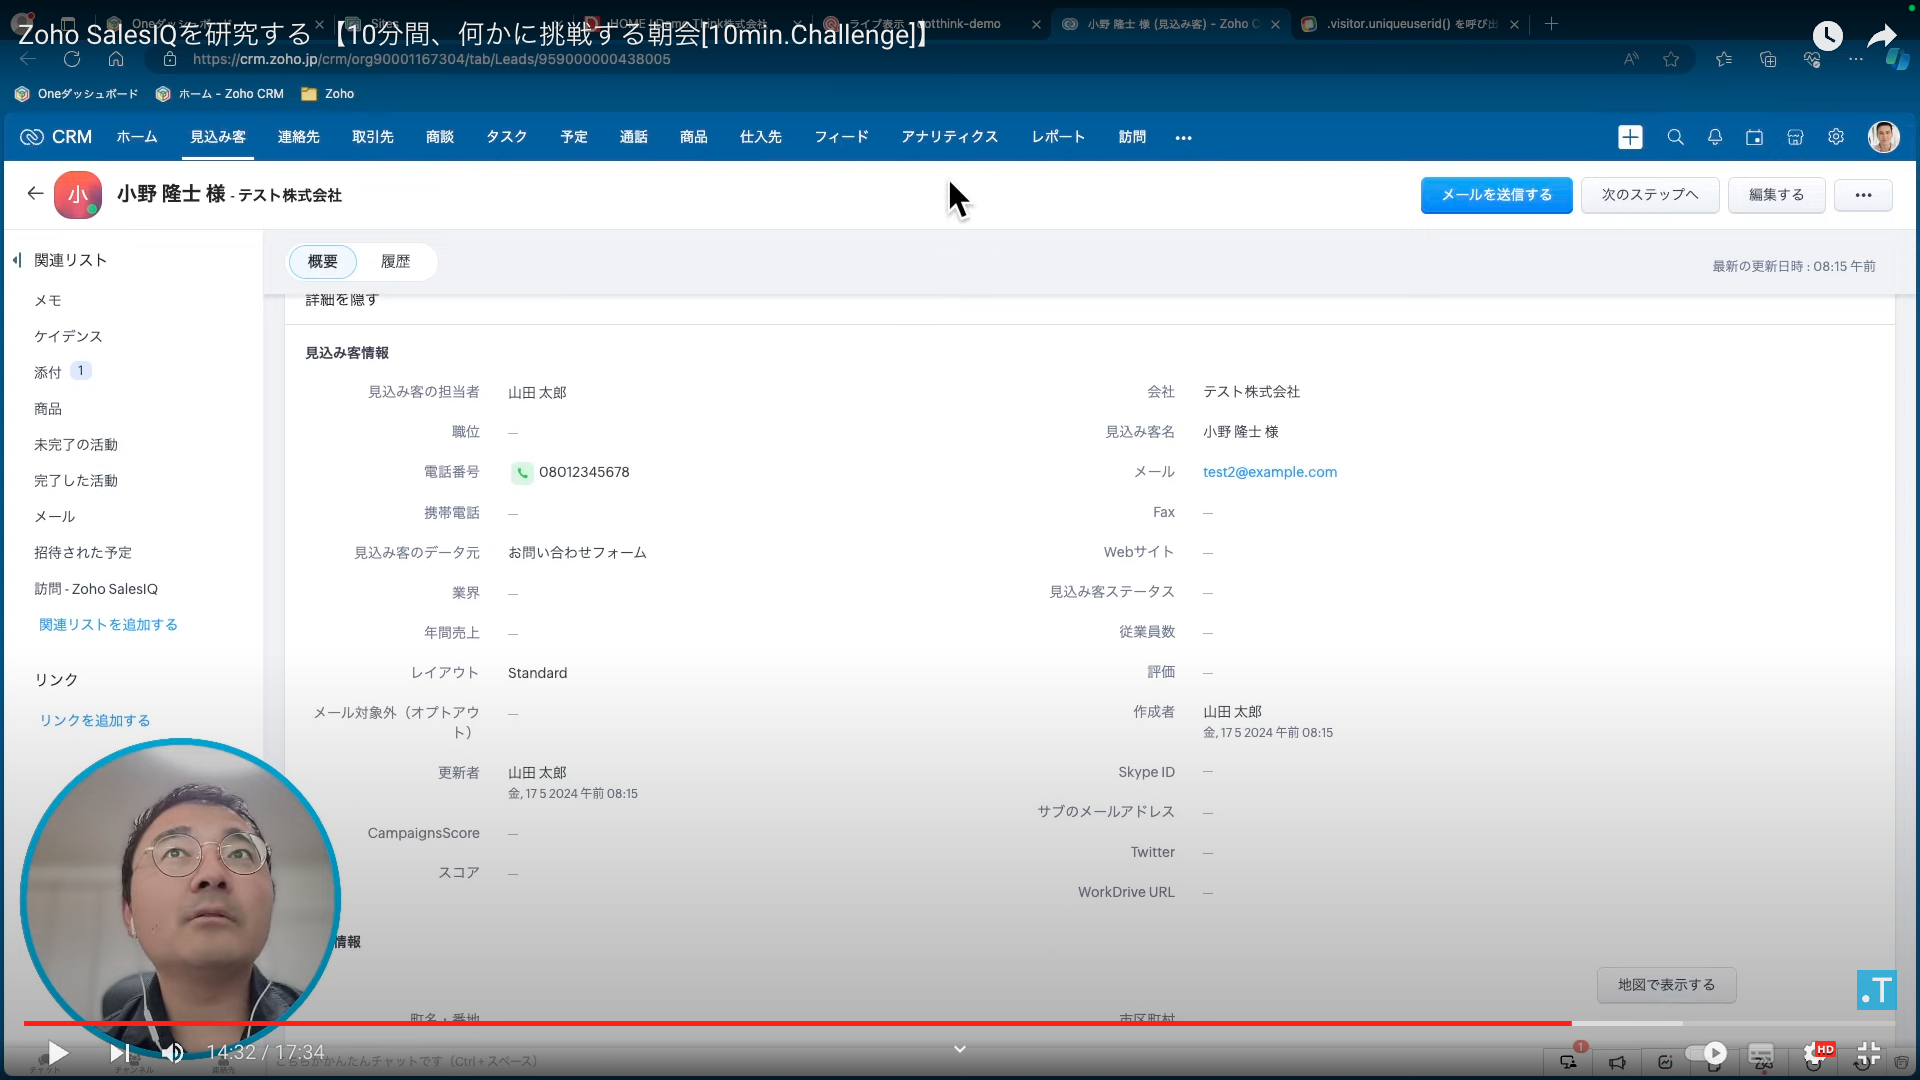Switch to the 履歴 tab
This screenshot has height=1080, width=1920.
[x=395, y=261]
